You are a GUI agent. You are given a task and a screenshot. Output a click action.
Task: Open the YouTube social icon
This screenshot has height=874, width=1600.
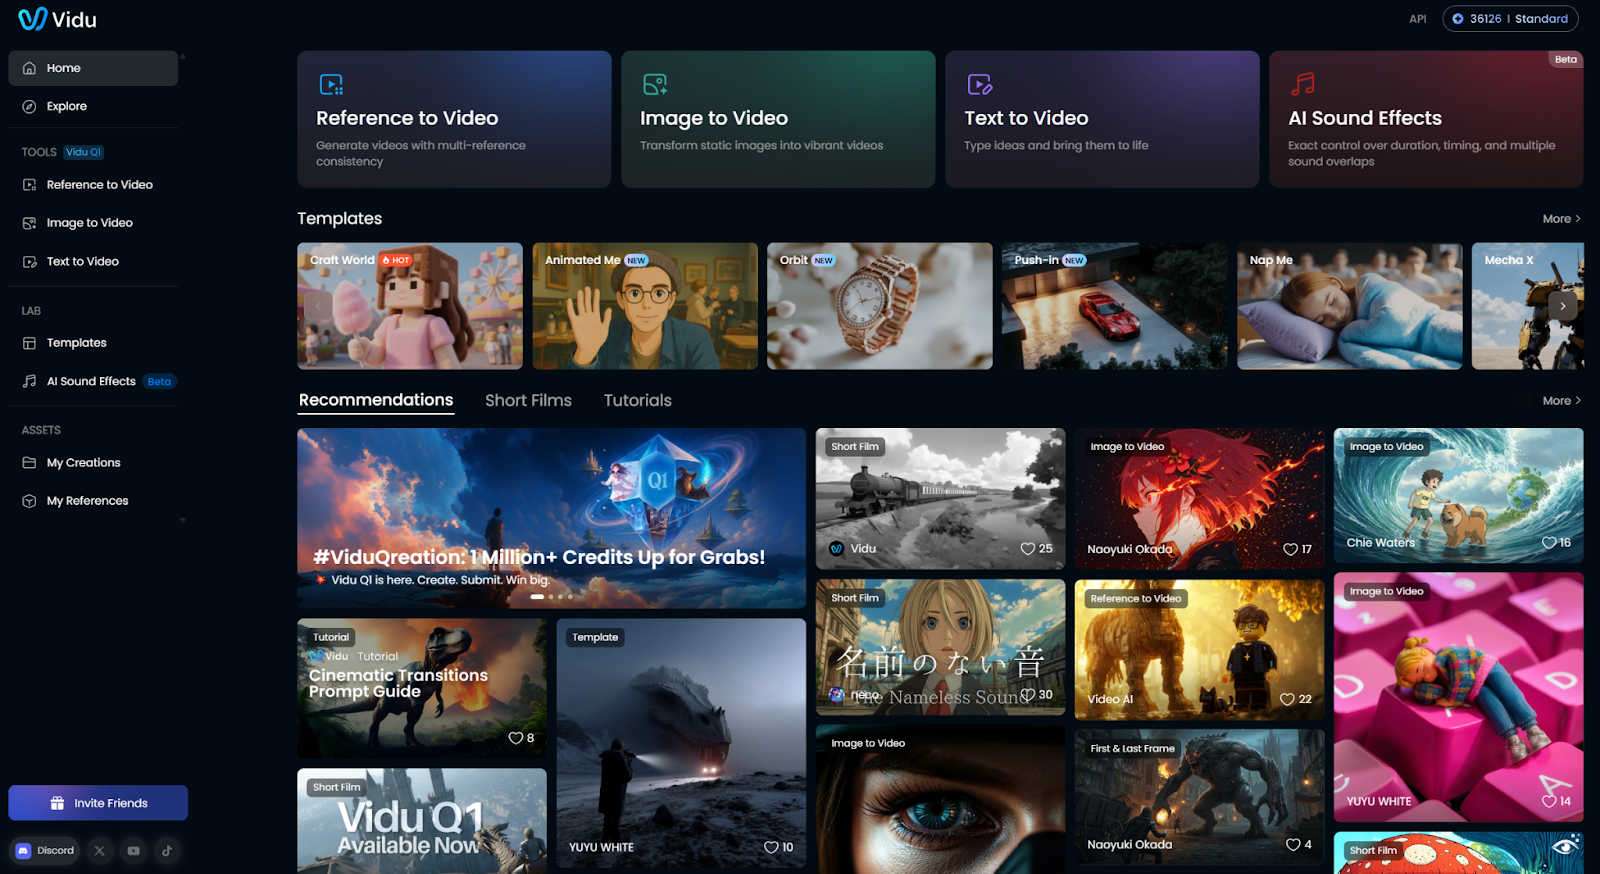[133, 851]
